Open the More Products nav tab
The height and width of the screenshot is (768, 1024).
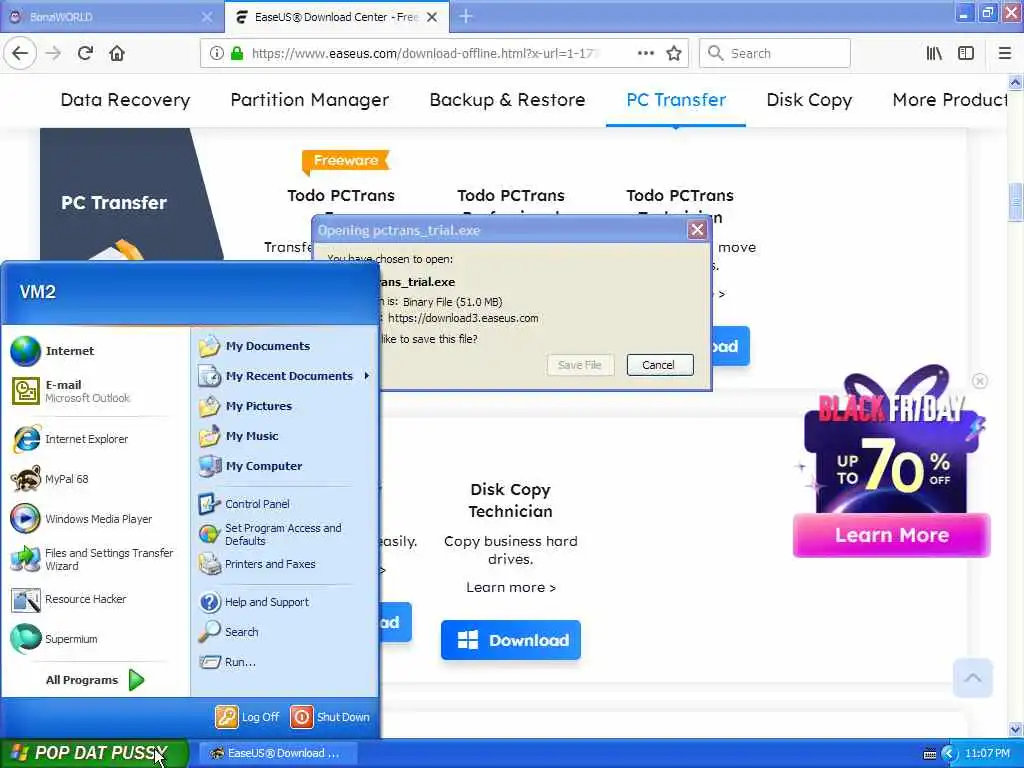pyautogui.click(x=950, y=100)
